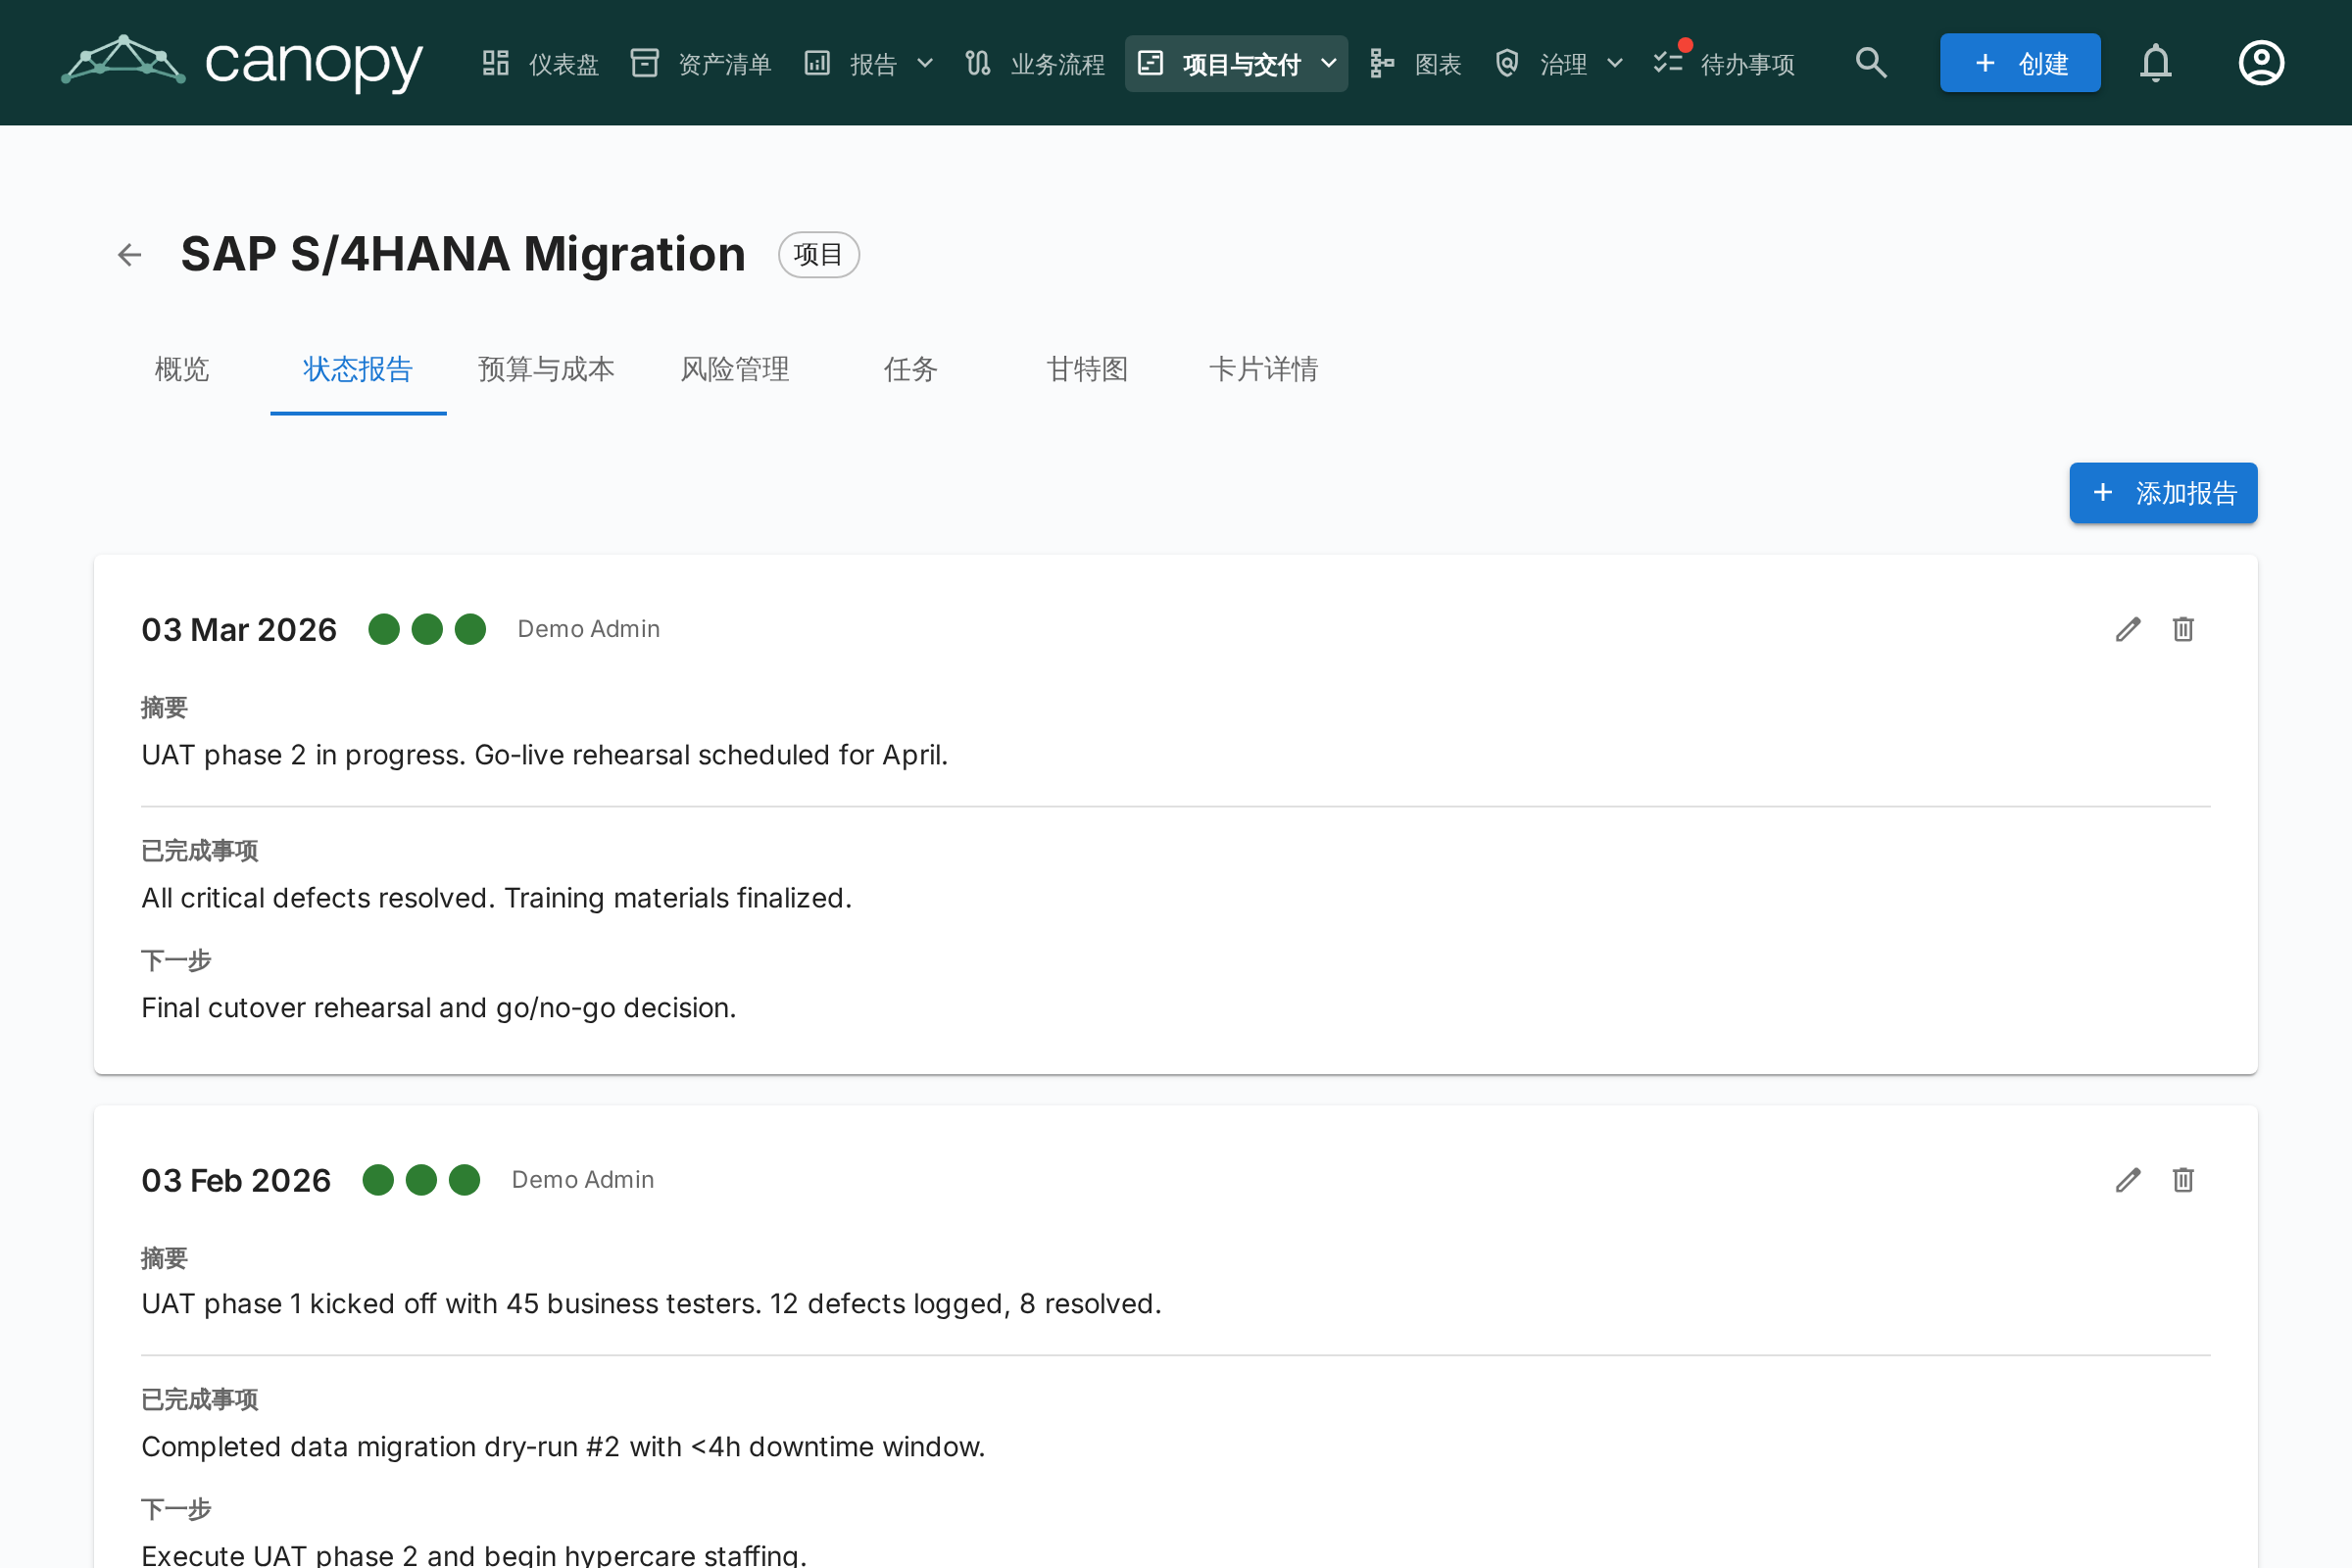The height and width of the screenshot is (1568, 2352).
Task: Expand the 报告 dropdown chevron
Action: (x=925, y=63)
